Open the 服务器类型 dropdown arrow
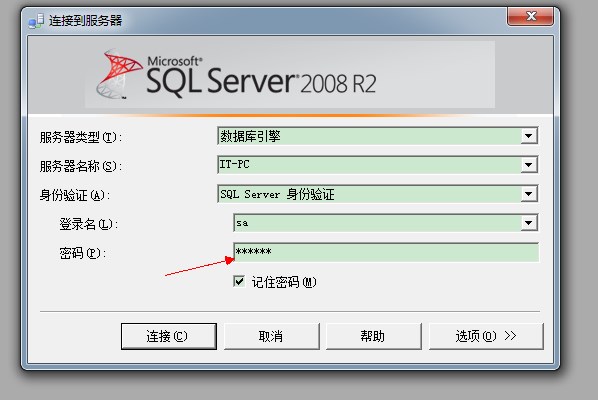 (x=529, y=136)
